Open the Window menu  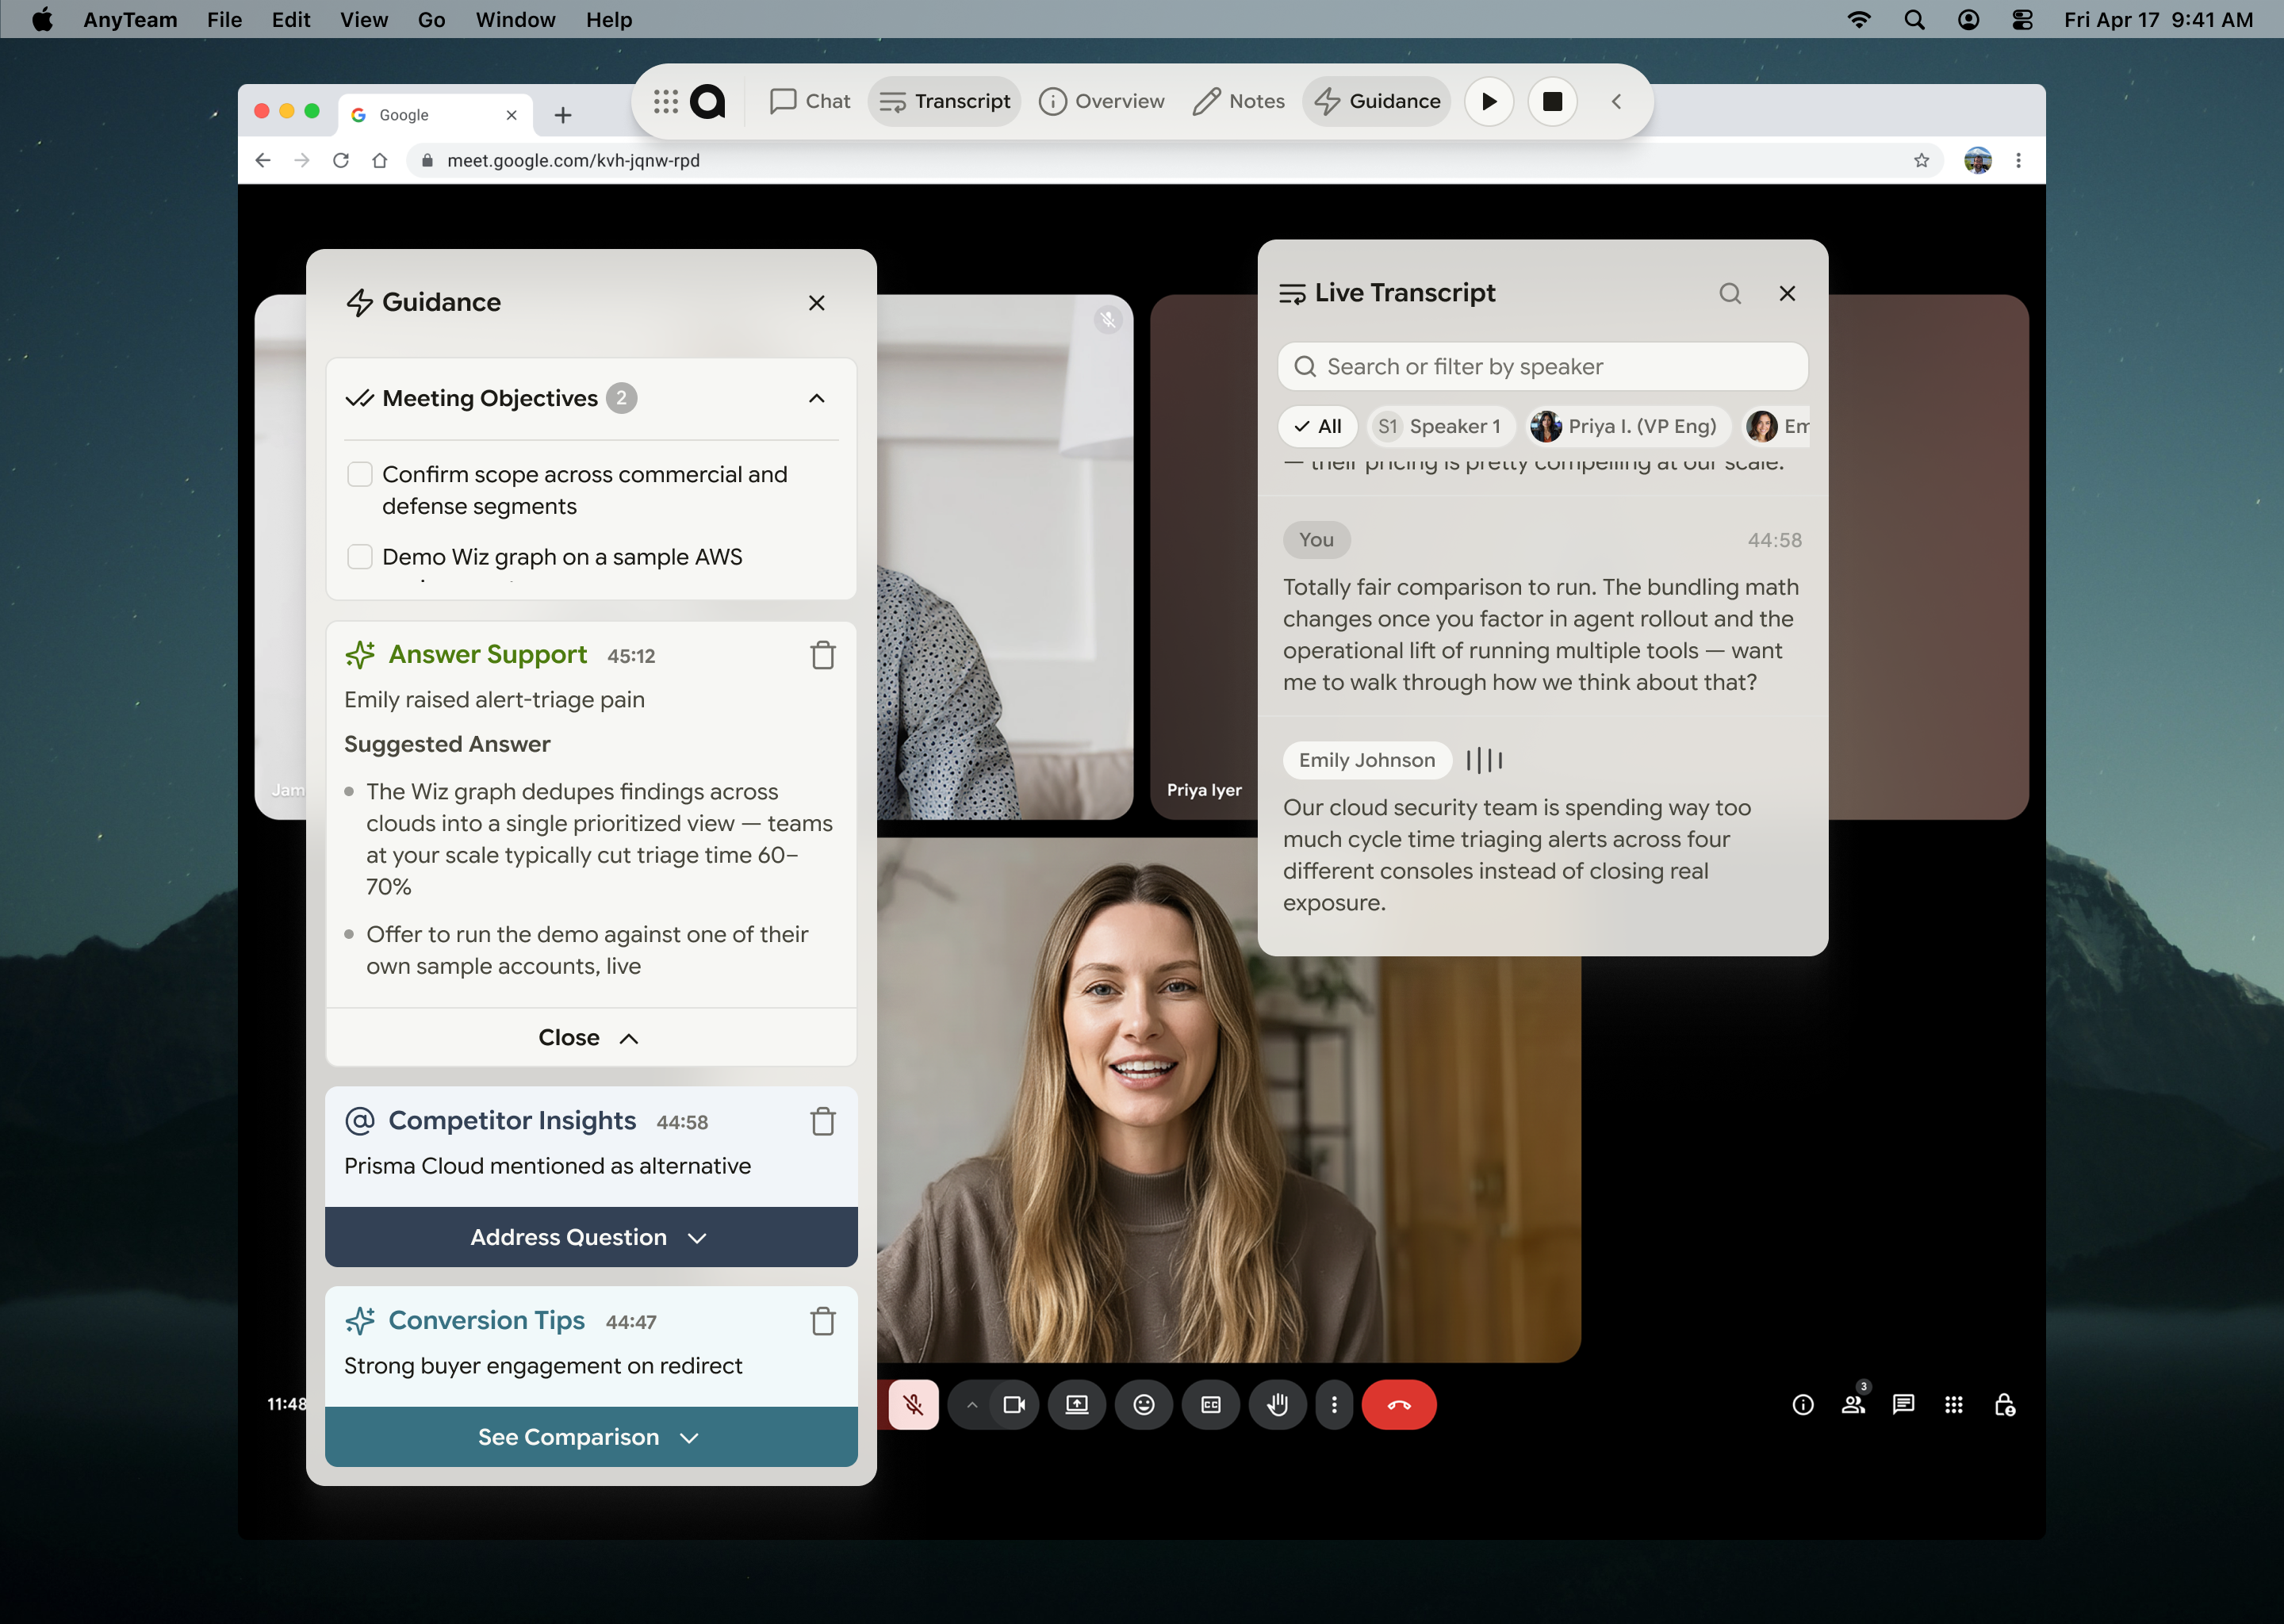515,19
